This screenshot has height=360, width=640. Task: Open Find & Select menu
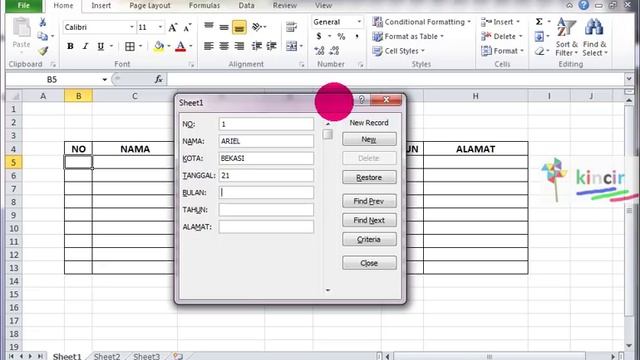click(595, 37)
